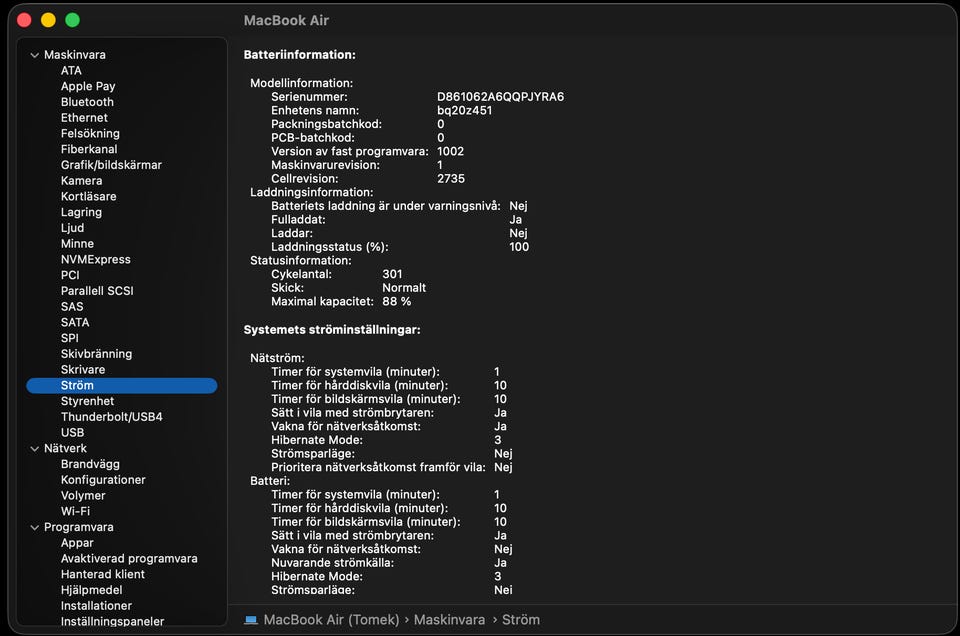Click the window title MacBook Air

(286, 21)
